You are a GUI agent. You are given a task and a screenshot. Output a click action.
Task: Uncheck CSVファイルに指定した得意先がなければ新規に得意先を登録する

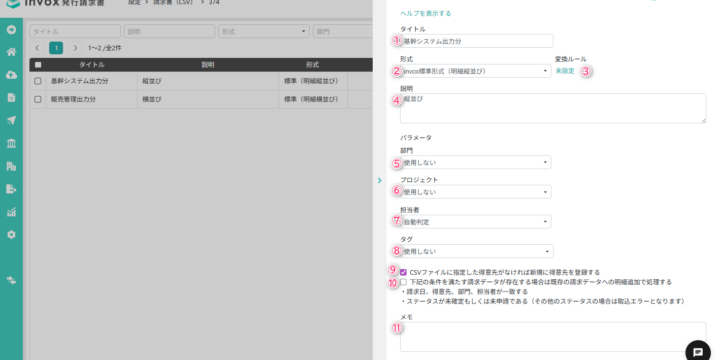point(404,272)
